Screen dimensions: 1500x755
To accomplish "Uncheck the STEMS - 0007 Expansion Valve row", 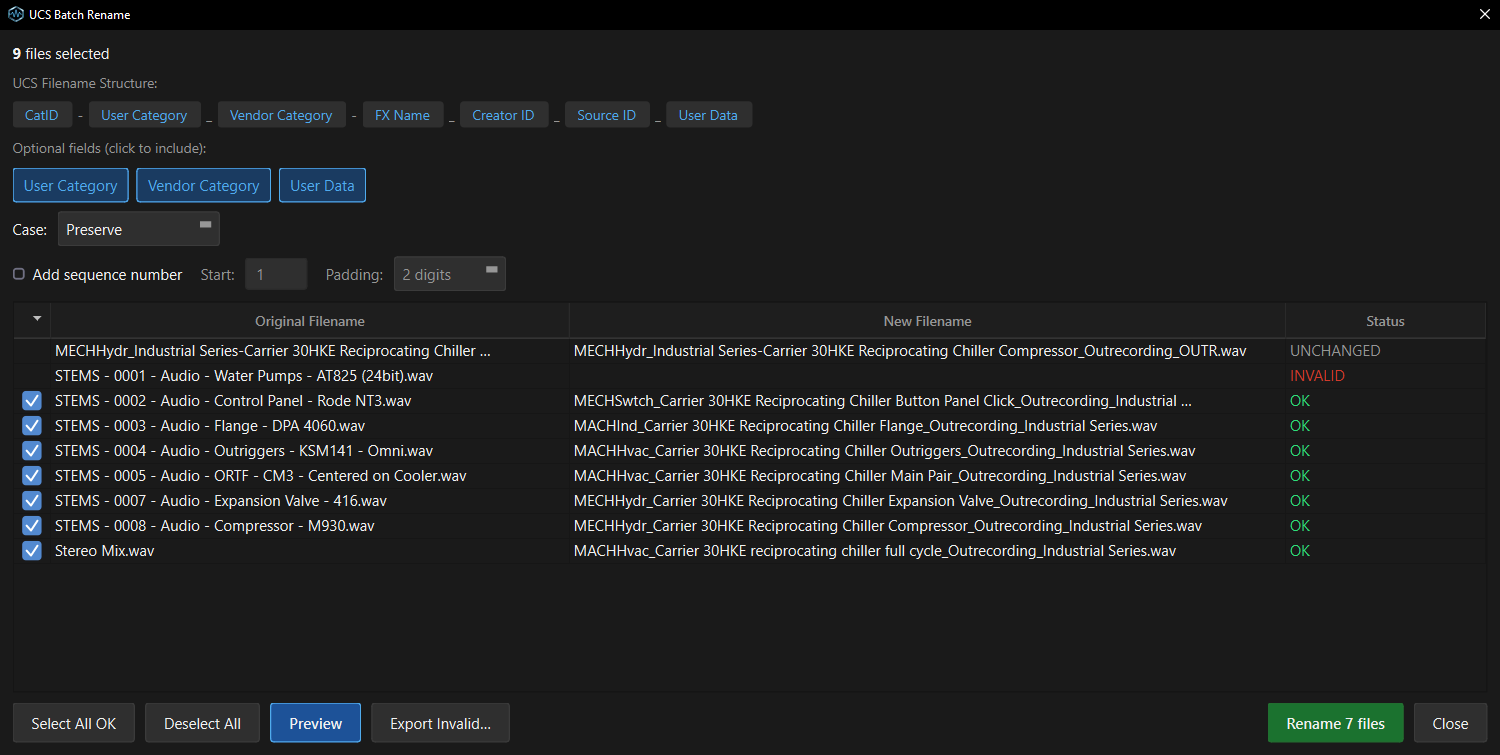I will [x=32, y=501].
